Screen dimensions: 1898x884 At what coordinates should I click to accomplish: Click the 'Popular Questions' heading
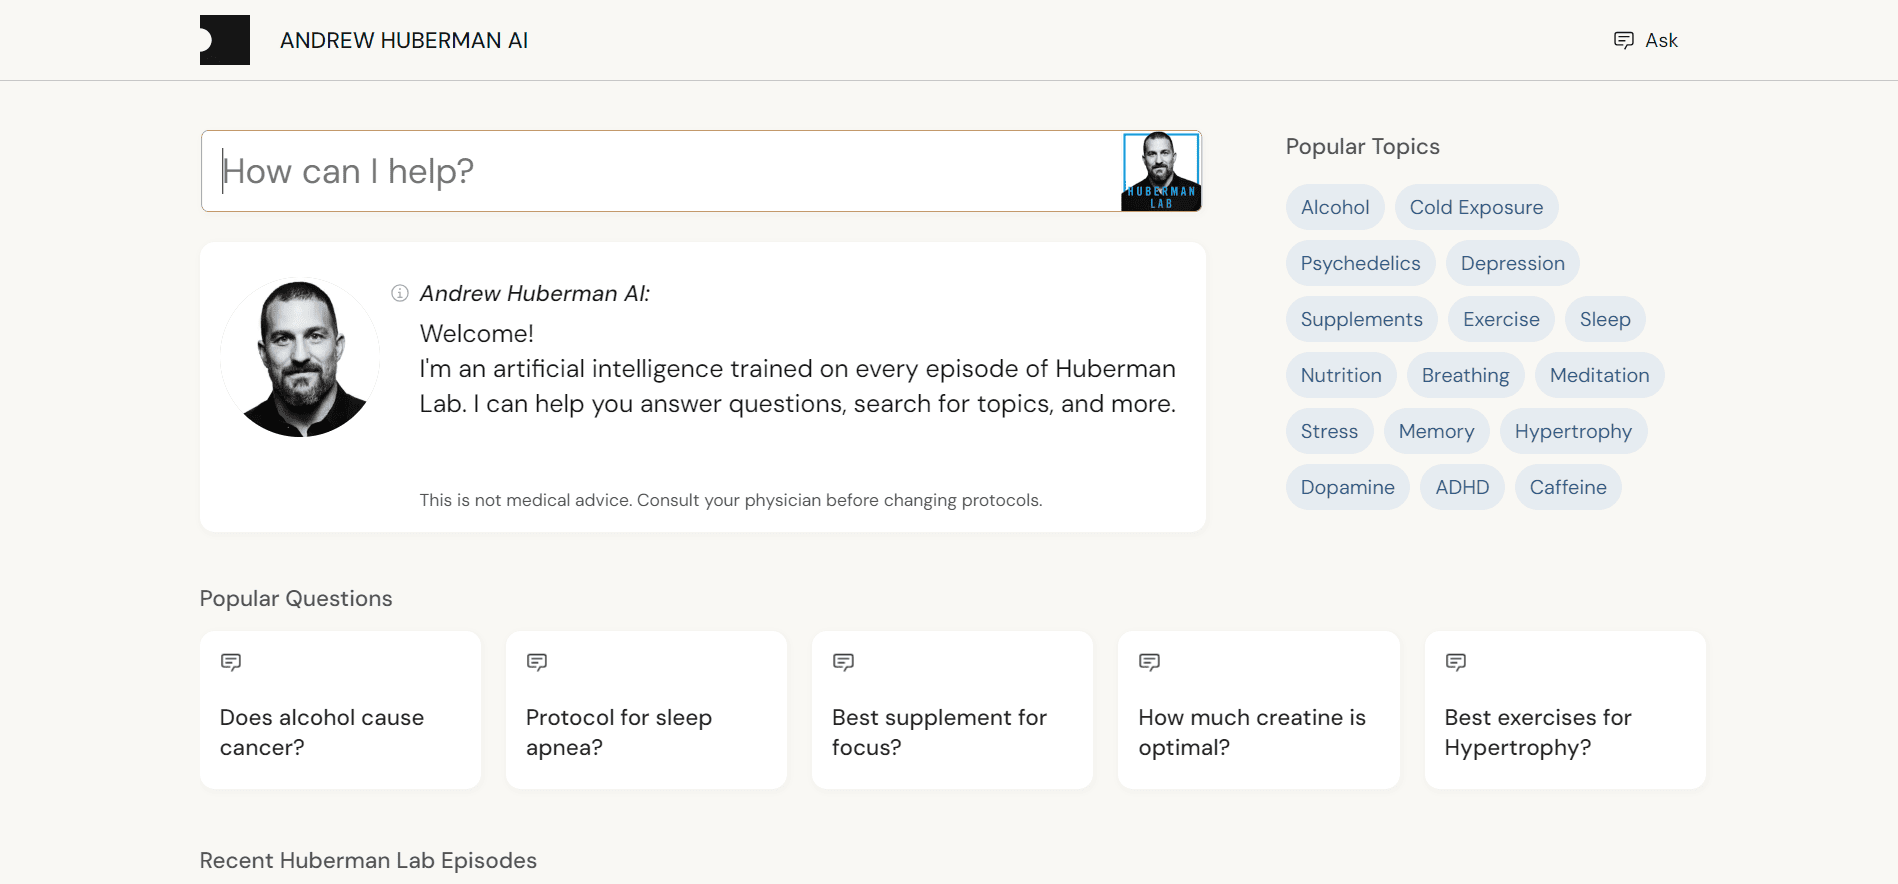(x=296, y=598)
